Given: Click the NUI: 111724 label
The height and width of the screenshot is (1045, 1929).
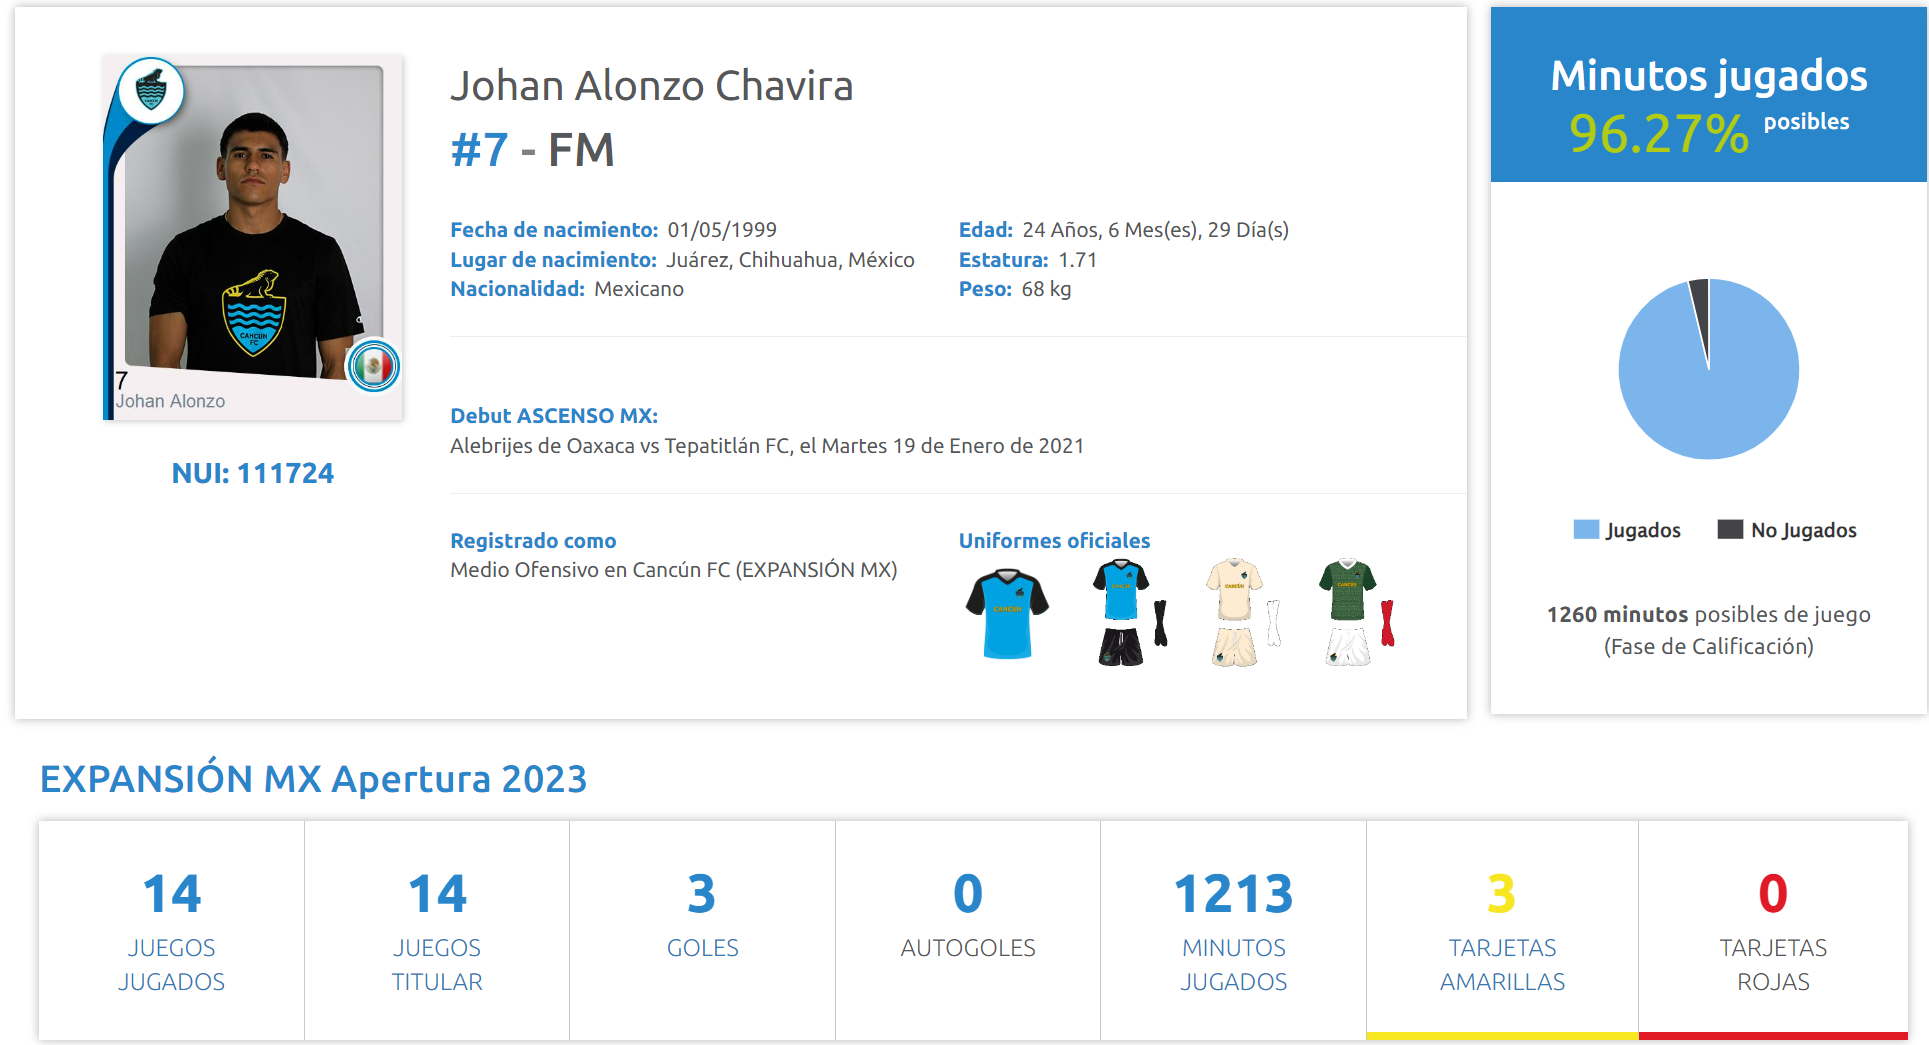Looking at the screenshot, I should pyautogui.click(x=253, y=473).
